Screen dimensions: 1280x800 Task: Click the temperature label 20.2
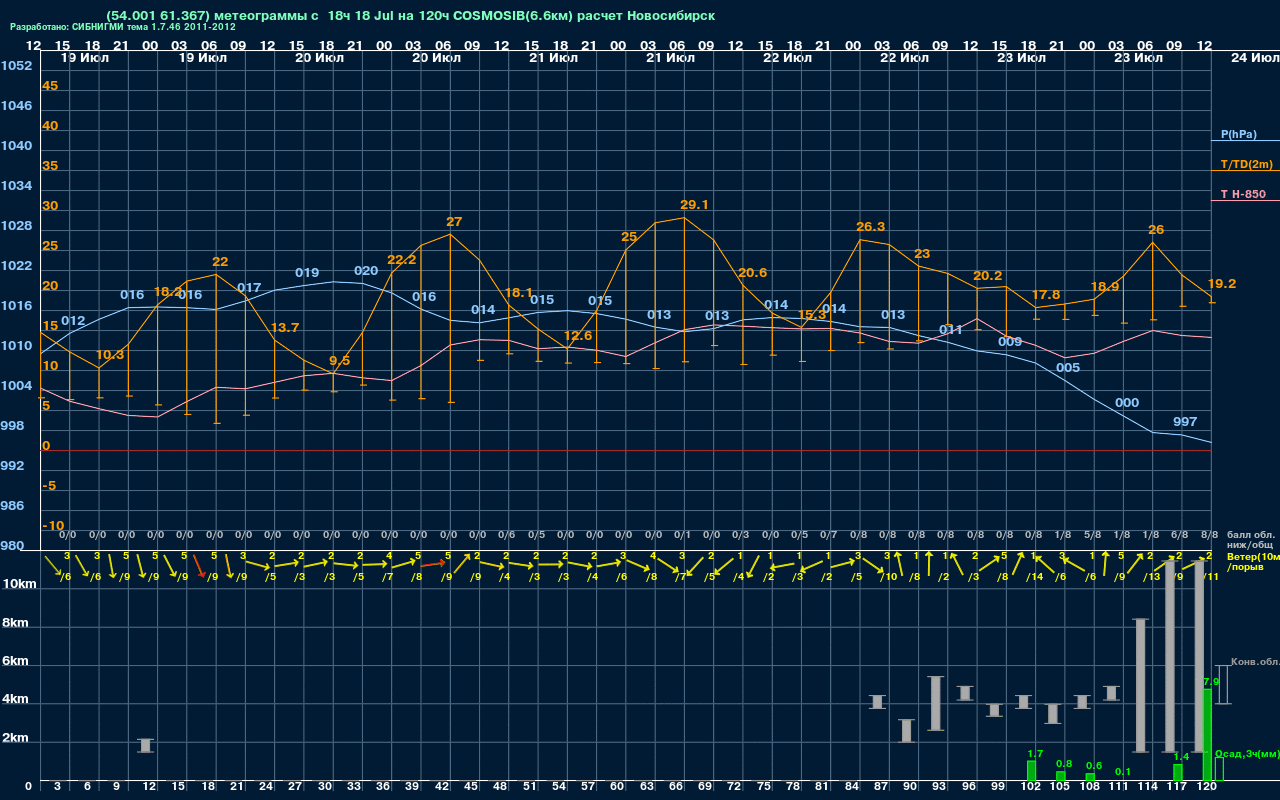987,276
